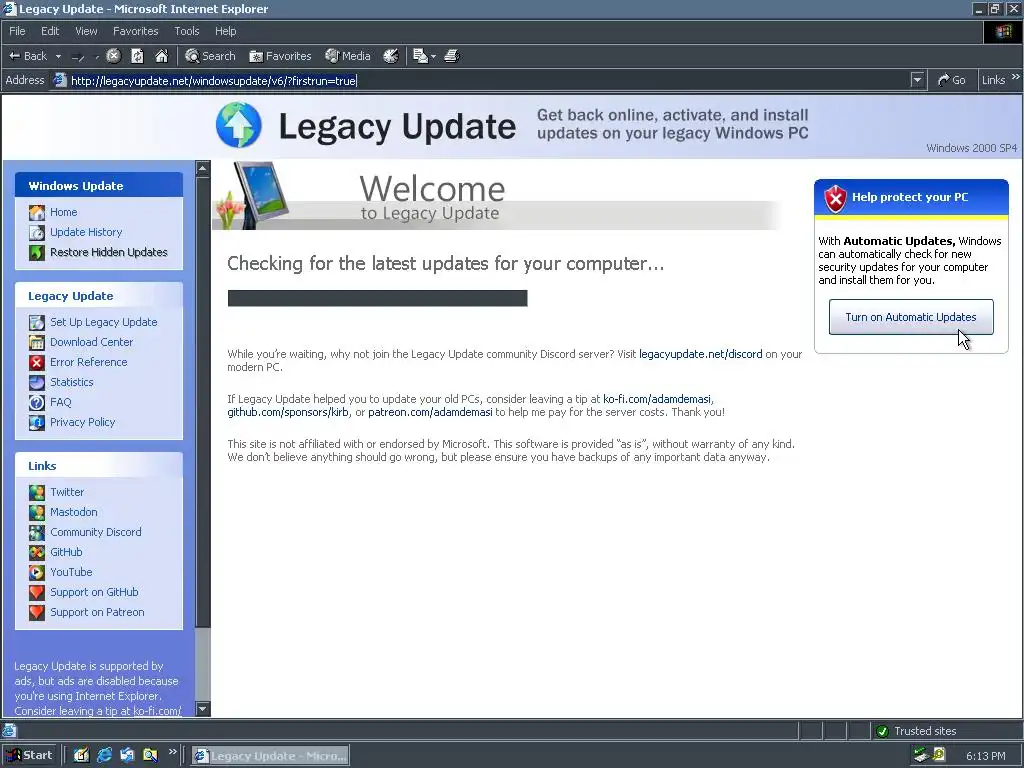Click the Refresh page icon

138,56
